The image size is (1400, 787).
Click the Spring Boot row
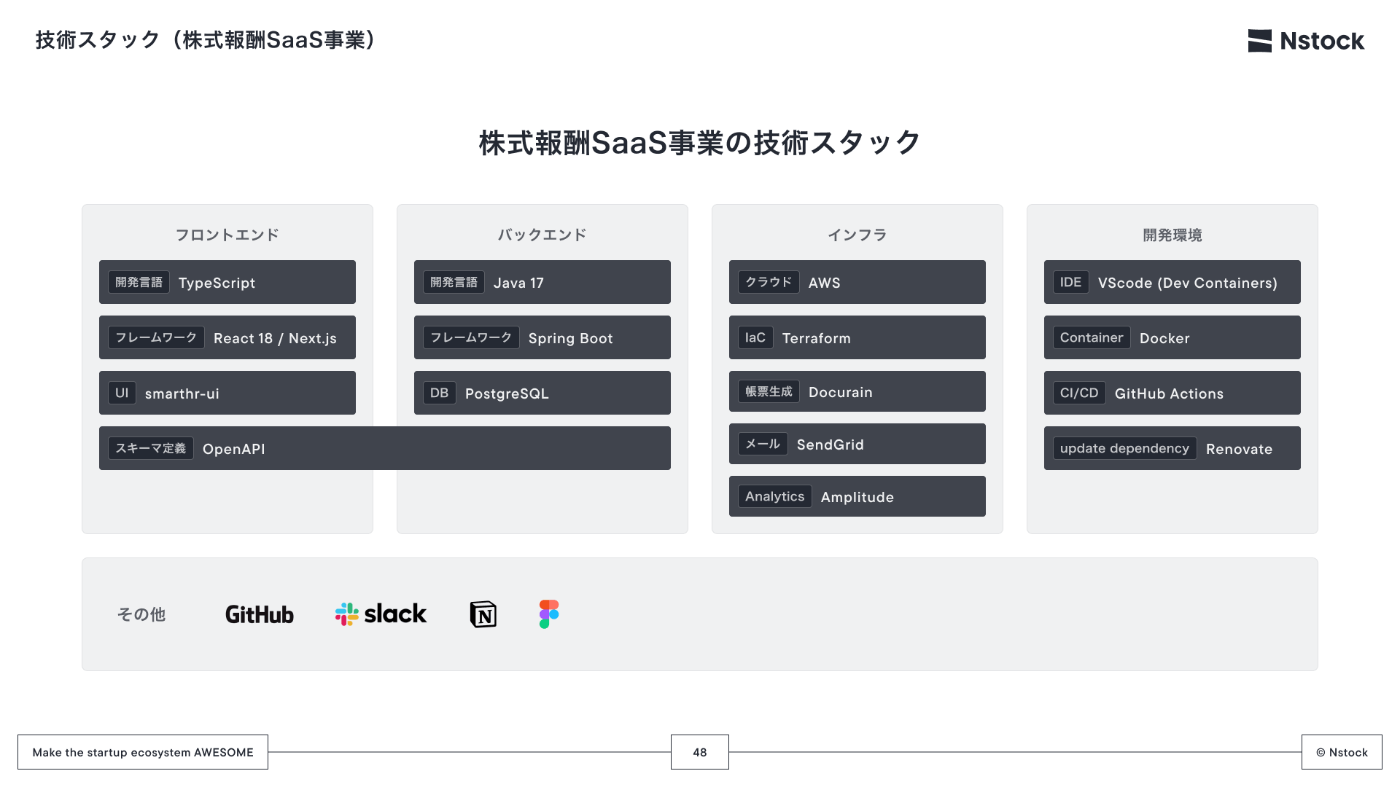tap(542, 338)
